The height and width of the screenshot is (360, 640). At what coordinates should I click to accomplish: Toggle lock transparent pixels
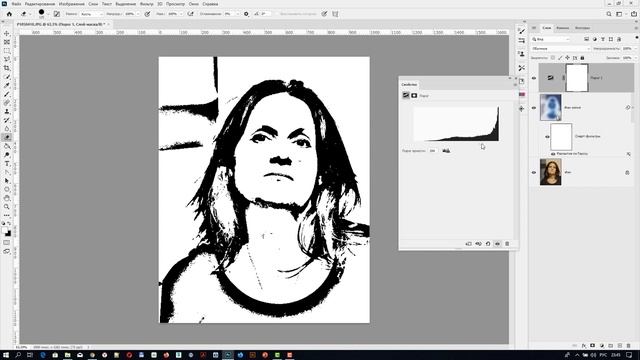click(553, 58)
